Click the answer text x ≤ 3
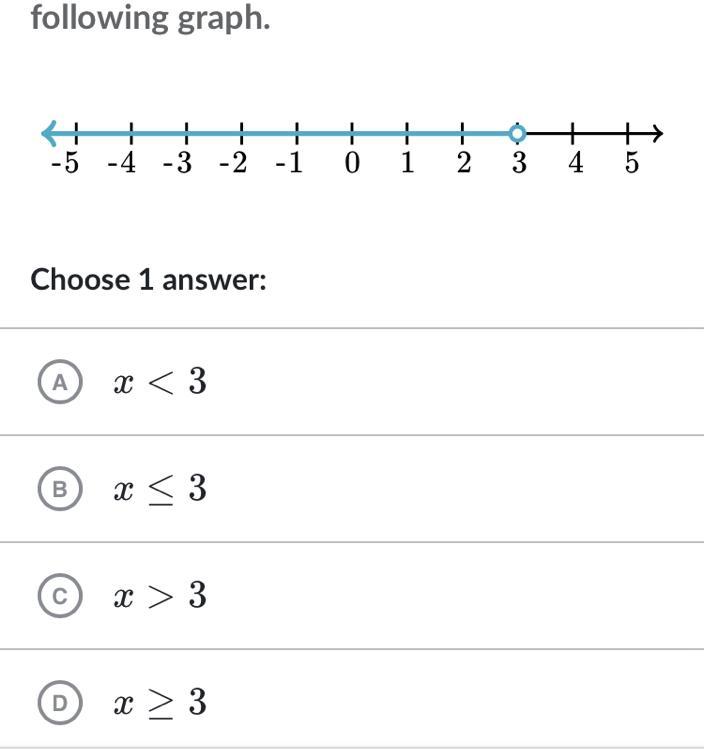Viewport: 704px width, 751px height. tap(160, 489)
